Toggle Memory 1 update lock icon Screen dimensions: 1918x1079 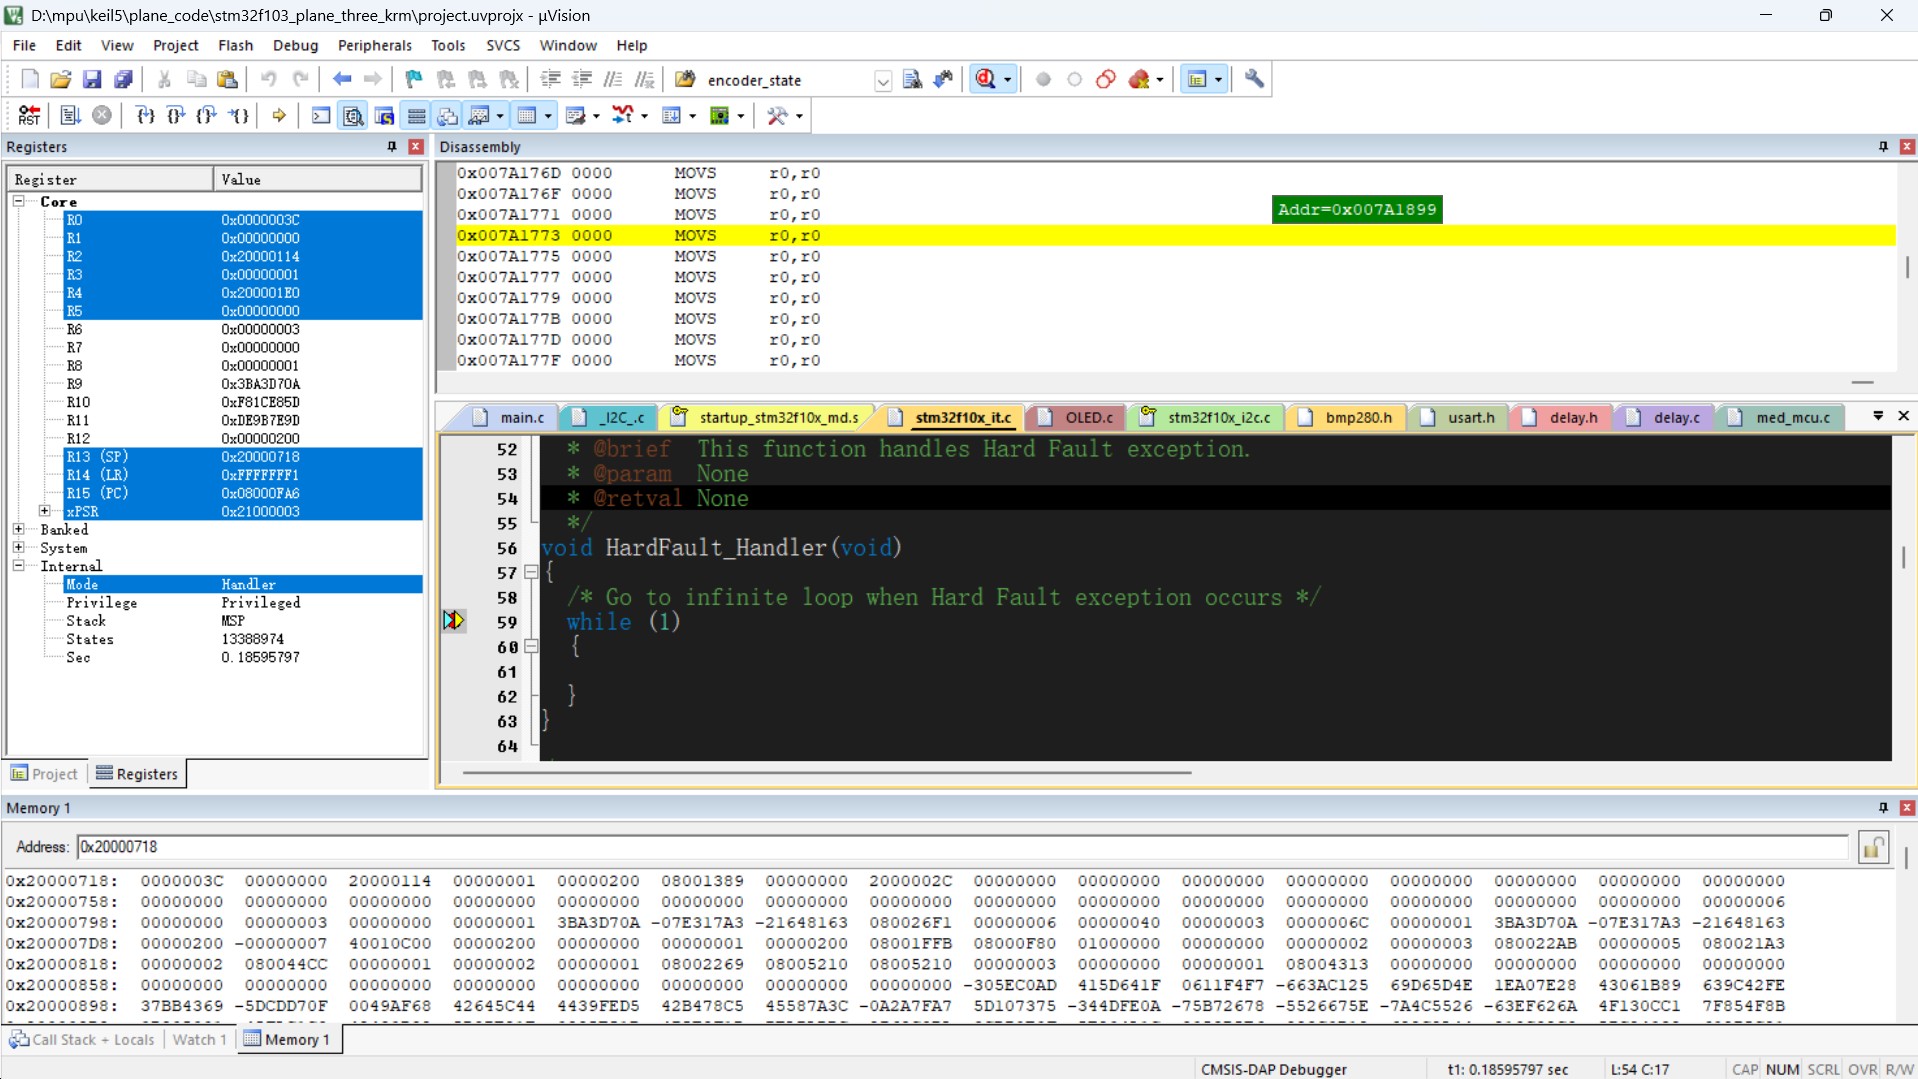click(x=1873, y=847)
